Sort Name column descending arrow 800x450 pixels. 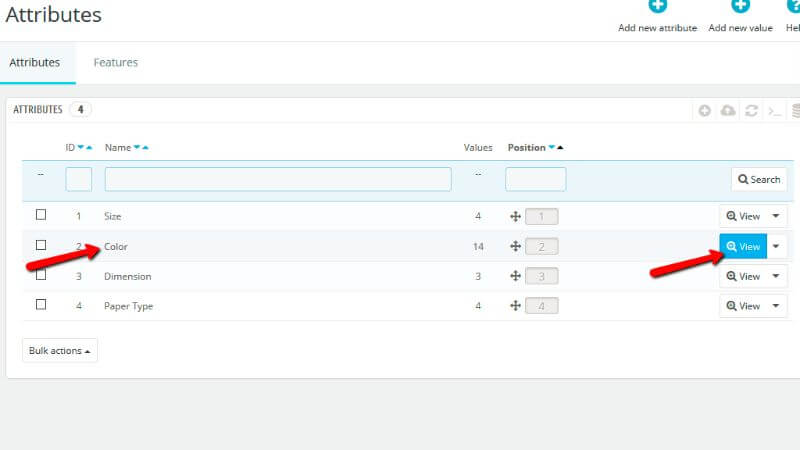pos(137,147)
